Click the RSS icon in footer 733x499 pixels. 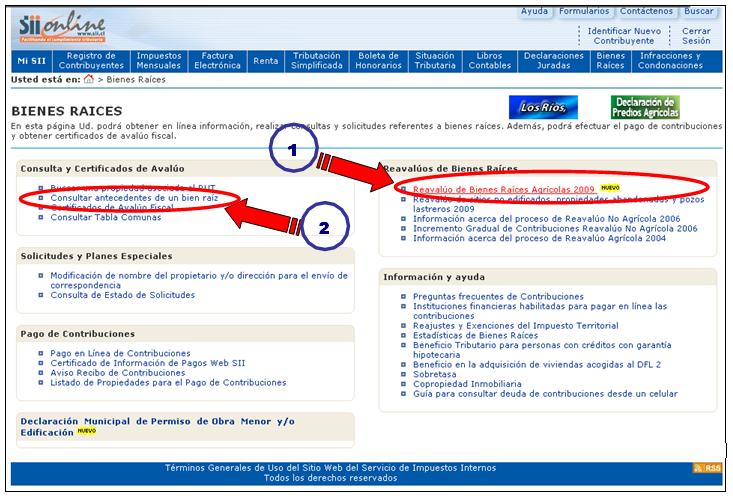[707, 468]
